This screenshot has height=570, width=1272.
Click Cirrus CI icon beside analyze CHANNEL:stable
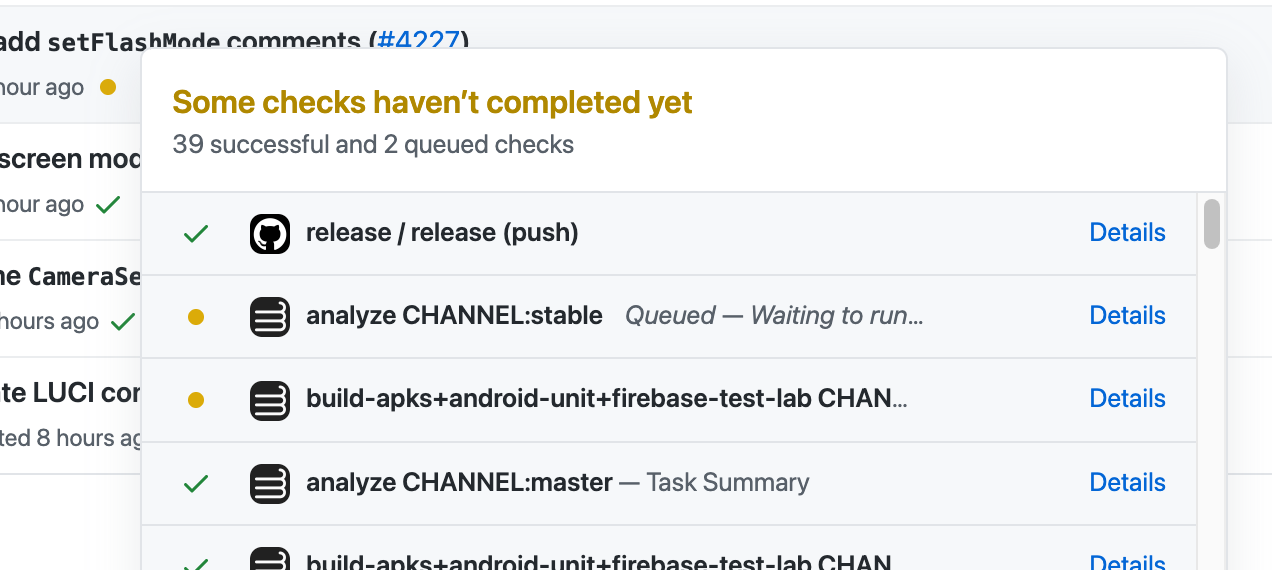[269, 316]
